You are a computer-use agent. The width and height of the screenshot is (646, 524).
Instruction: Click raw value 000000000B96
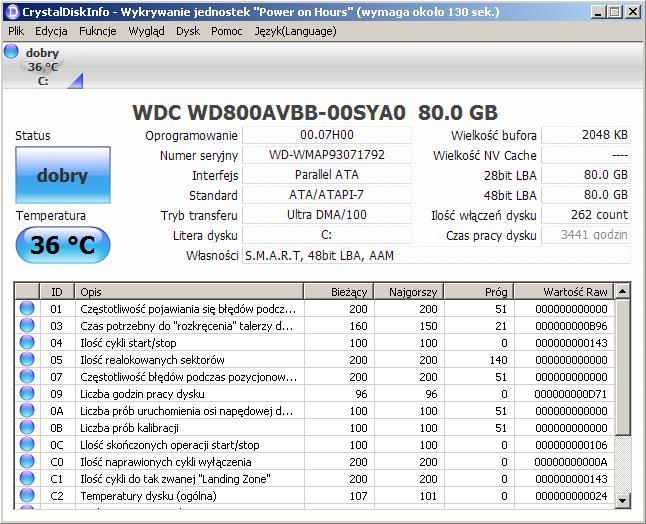click(x=571, y=326)
